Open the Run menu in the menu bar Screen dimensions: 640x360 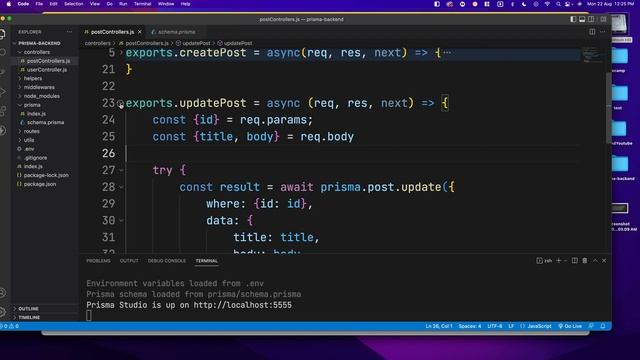[123, 4]
